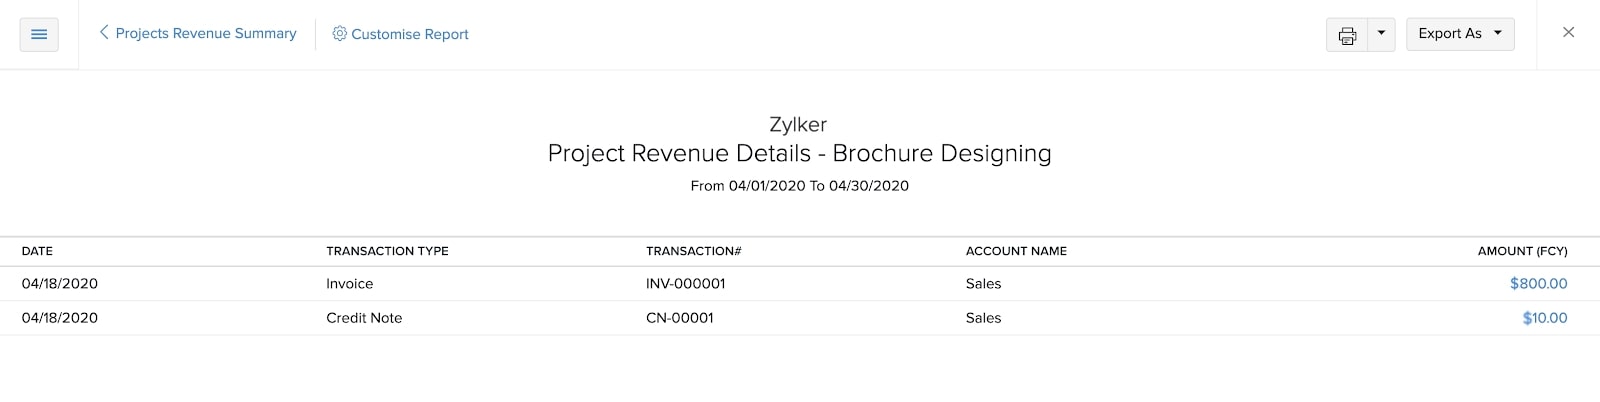The width and height of the screenshot is (1600, 402).
Task: Select the INV-000001 transaction row
Action: point(685,284)
